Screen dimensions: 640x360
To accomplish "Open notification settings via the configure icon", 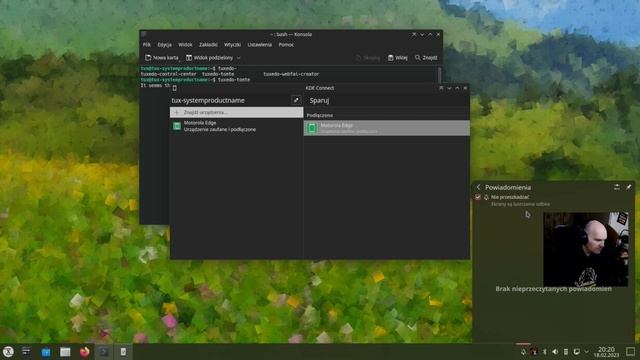I will point(617,187).
